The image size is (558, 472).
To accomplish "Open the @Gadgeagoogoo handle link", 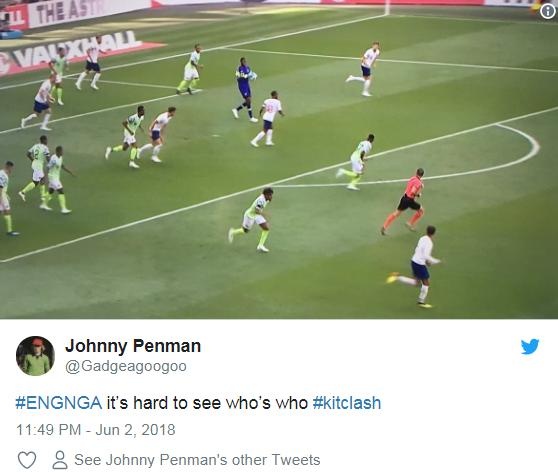I will pyautogui.click(x=126, y=366).
